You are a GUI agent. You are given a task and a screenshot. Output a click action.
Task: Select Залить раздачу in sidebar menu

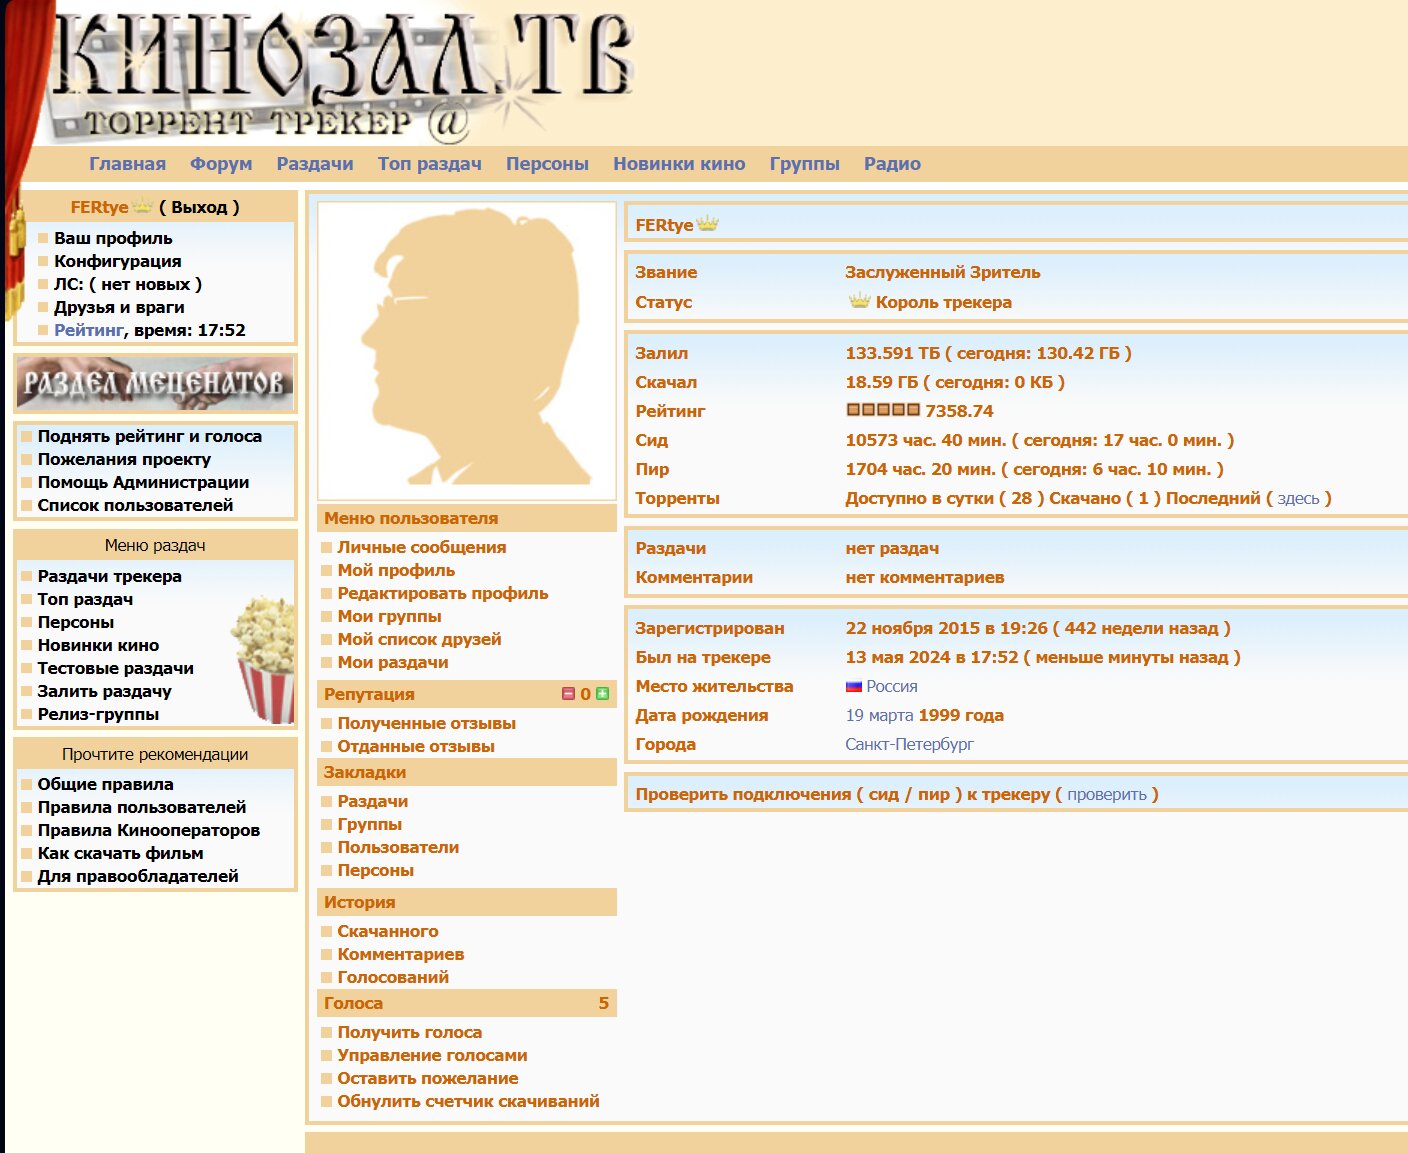(104, 691)
